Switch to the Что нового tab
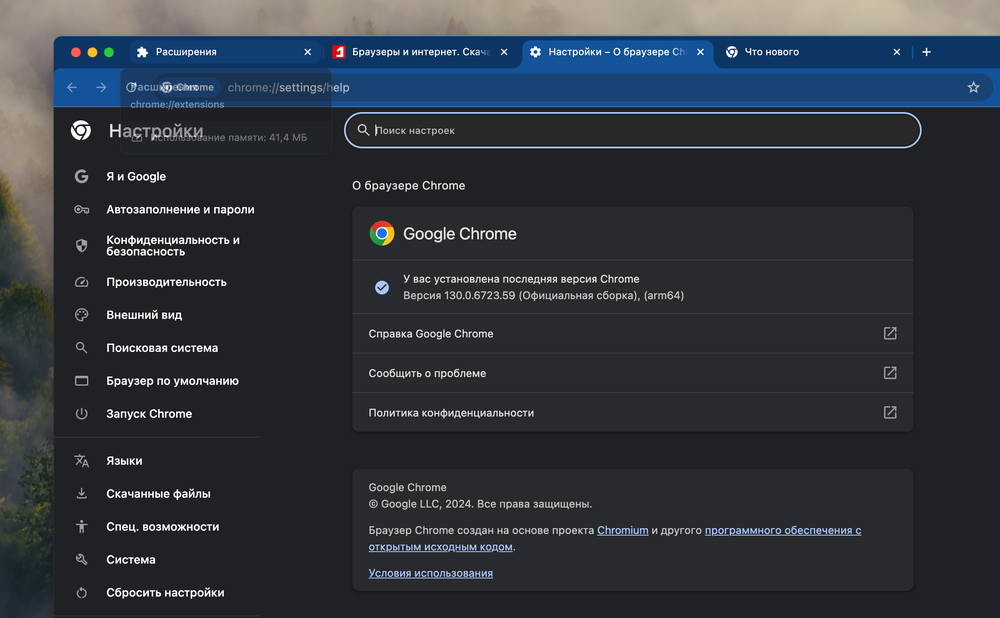Screen dimensions: 1000x618 point(813,52)
